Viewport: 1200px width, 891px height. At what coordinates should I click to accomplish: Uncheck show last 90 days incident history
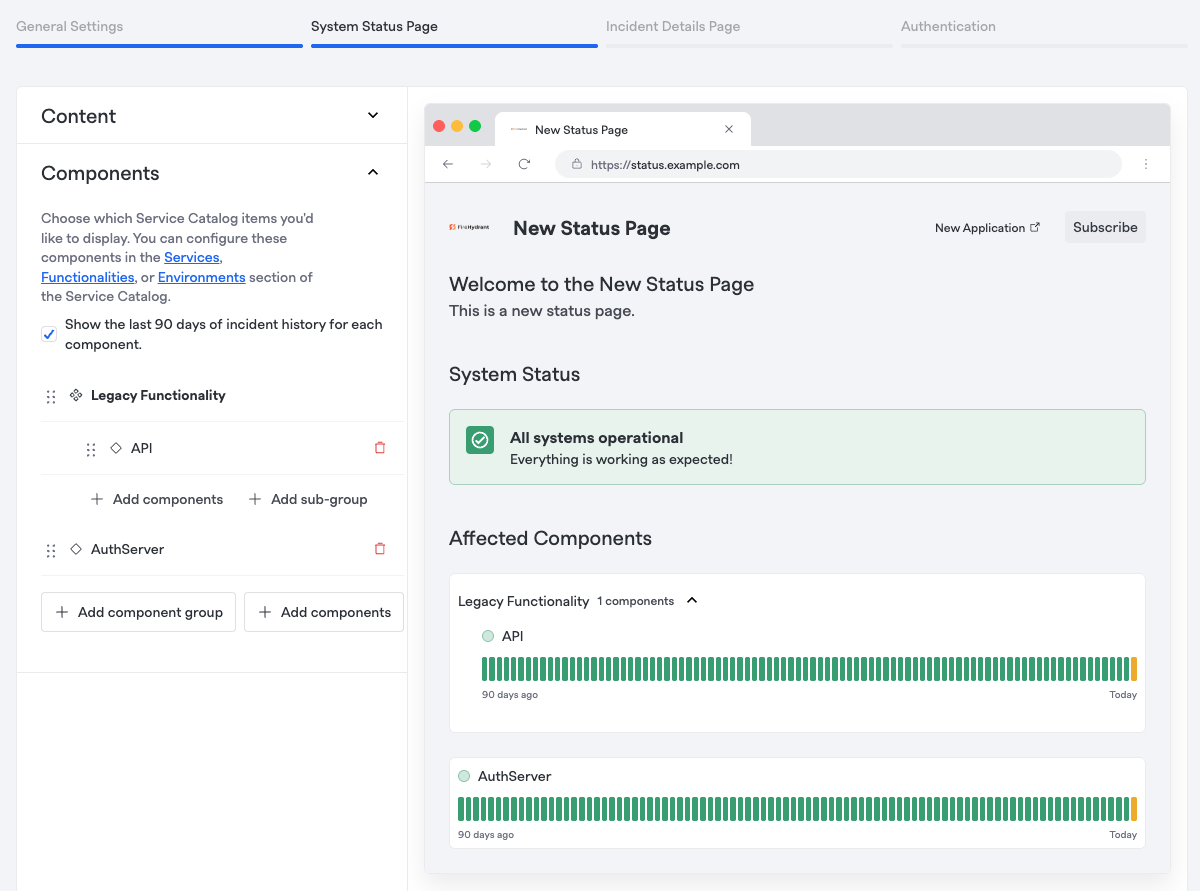point(49,335)
